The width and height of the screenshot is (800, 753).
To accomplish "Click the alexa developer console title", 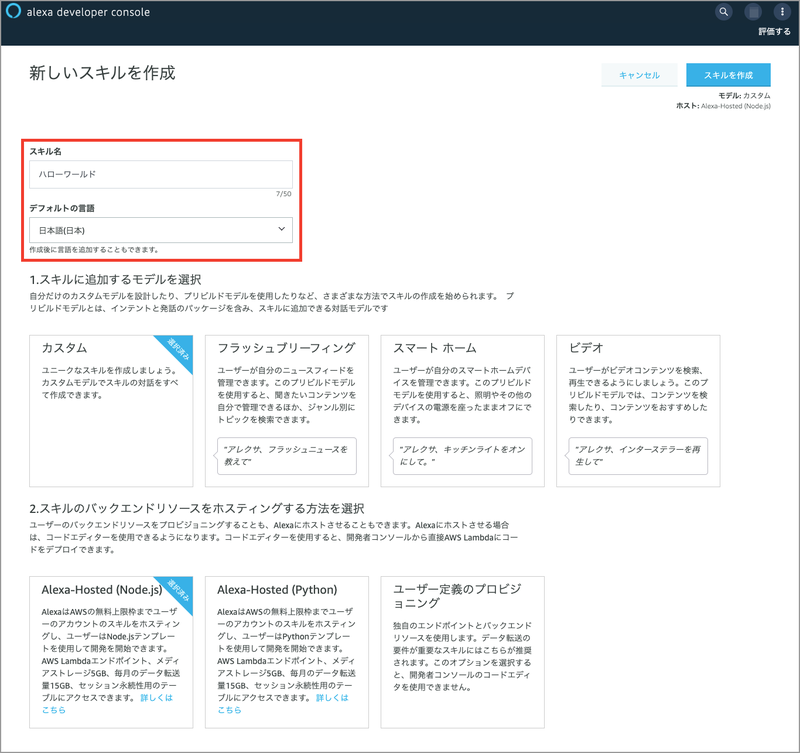I will tap(88, 12).
